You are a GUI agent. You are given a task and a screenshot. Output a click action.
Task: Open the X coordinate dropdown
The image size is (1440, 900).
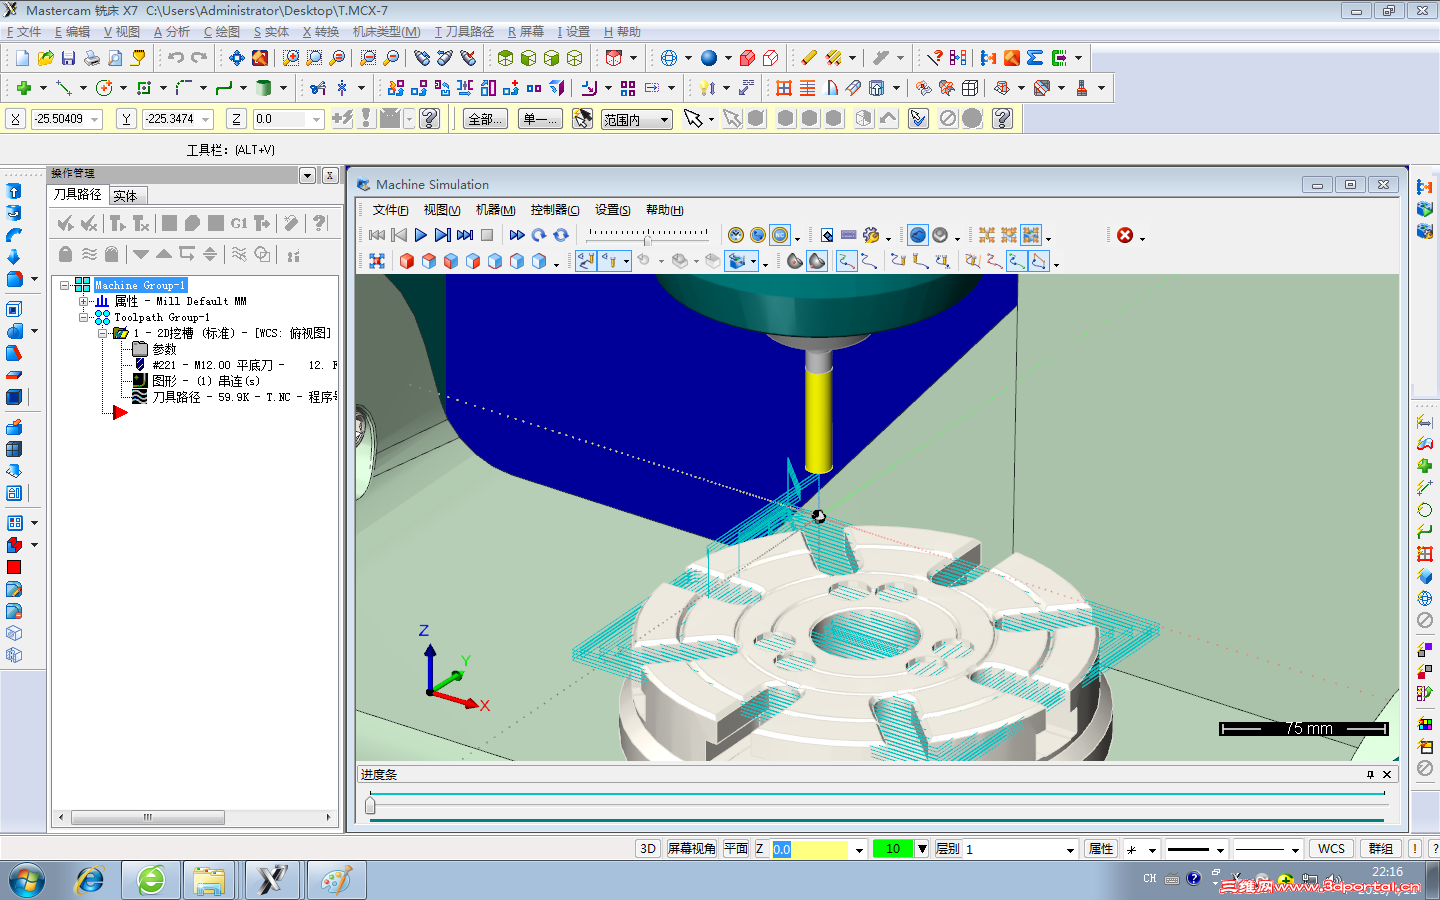tap(96, 119)
